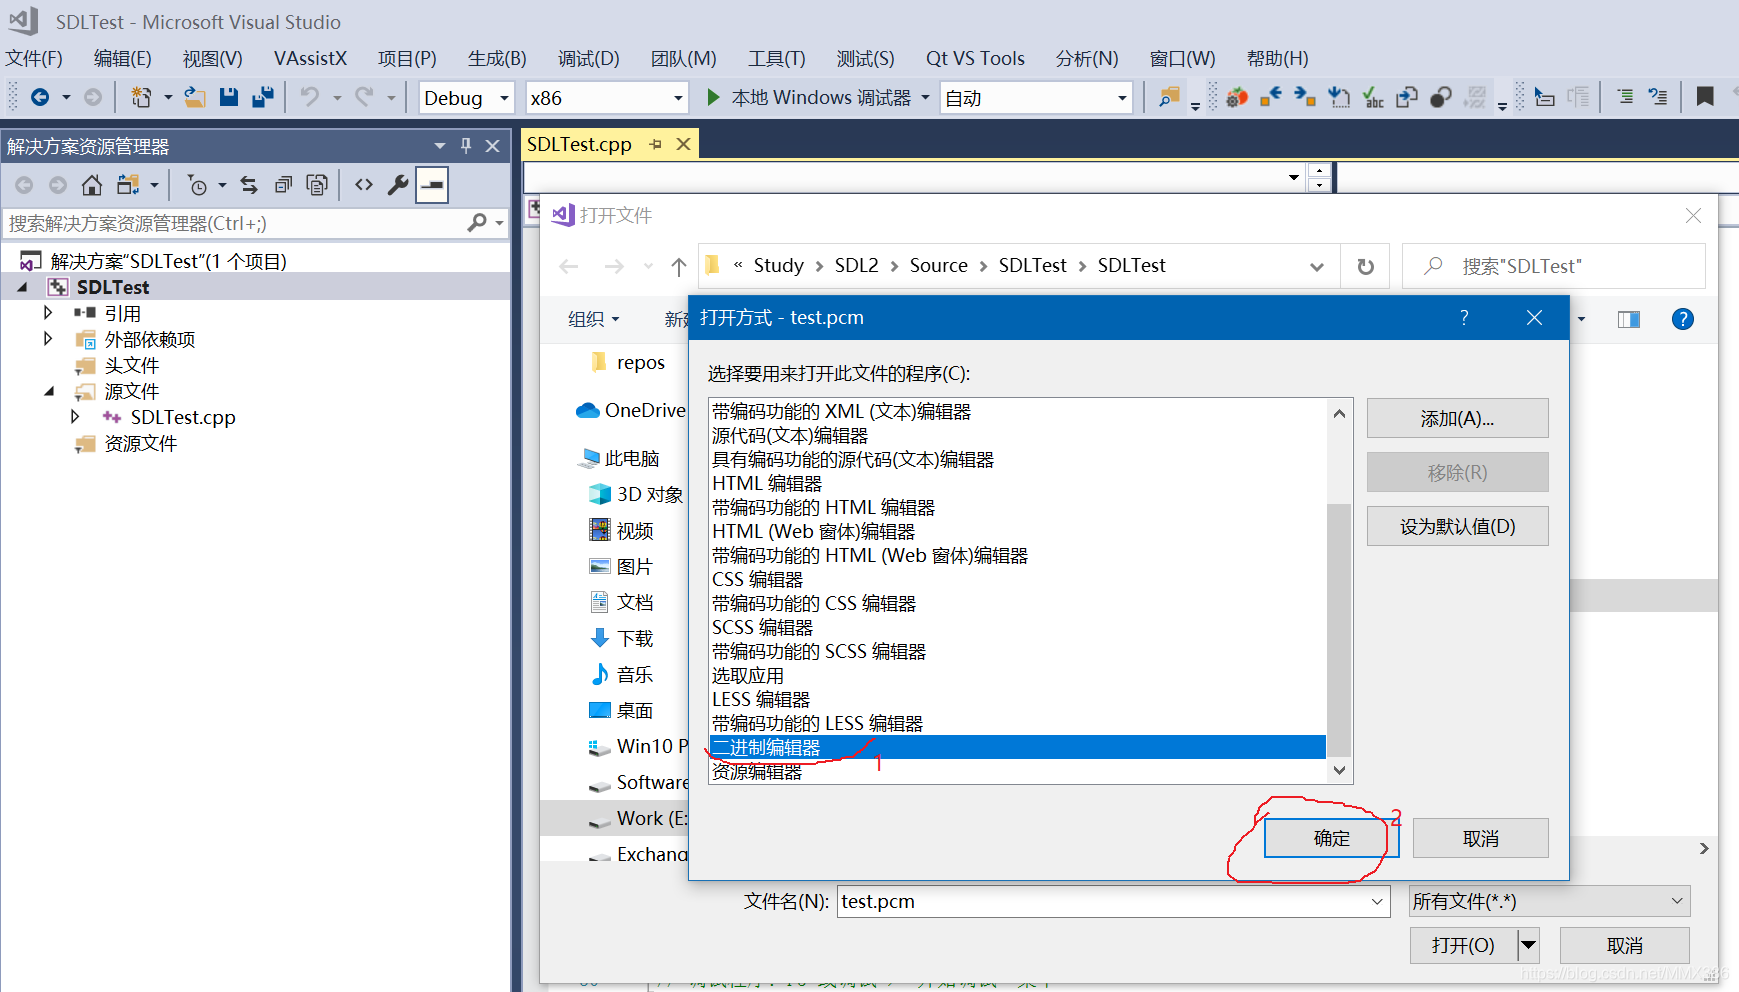
Task: Click the 搜索"SDLTest" search box
Action: tap(1553, 266)
